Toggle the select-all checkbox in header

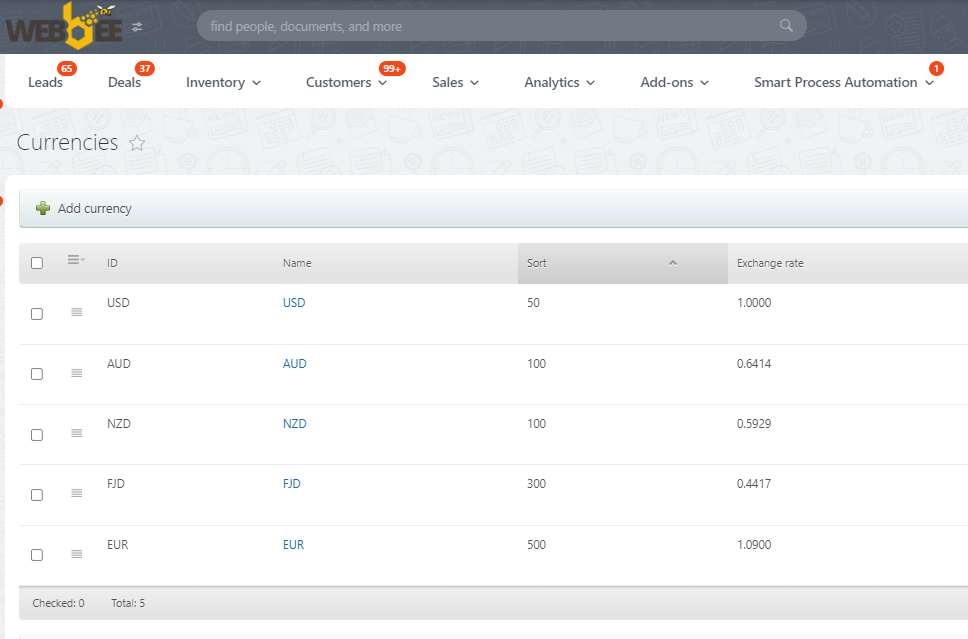pyautogui.click(x=37, y=263)
